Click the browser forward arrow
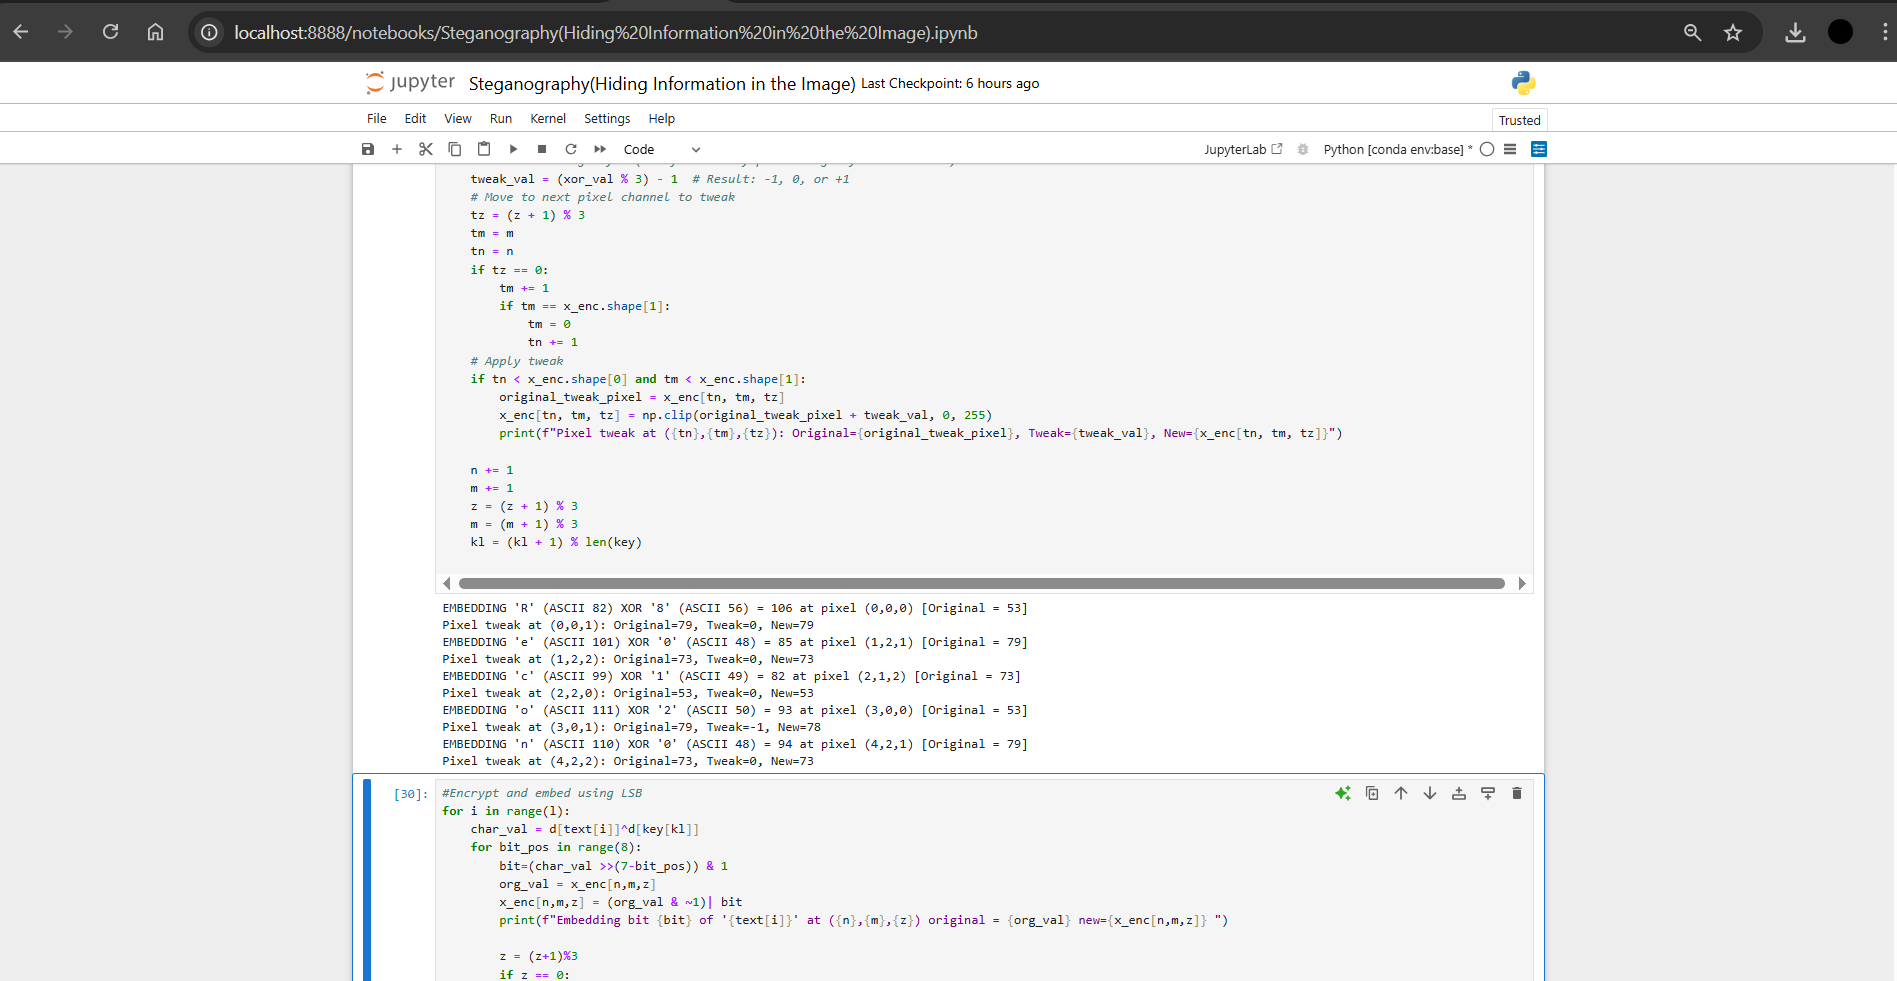 (x=66, y=32)
